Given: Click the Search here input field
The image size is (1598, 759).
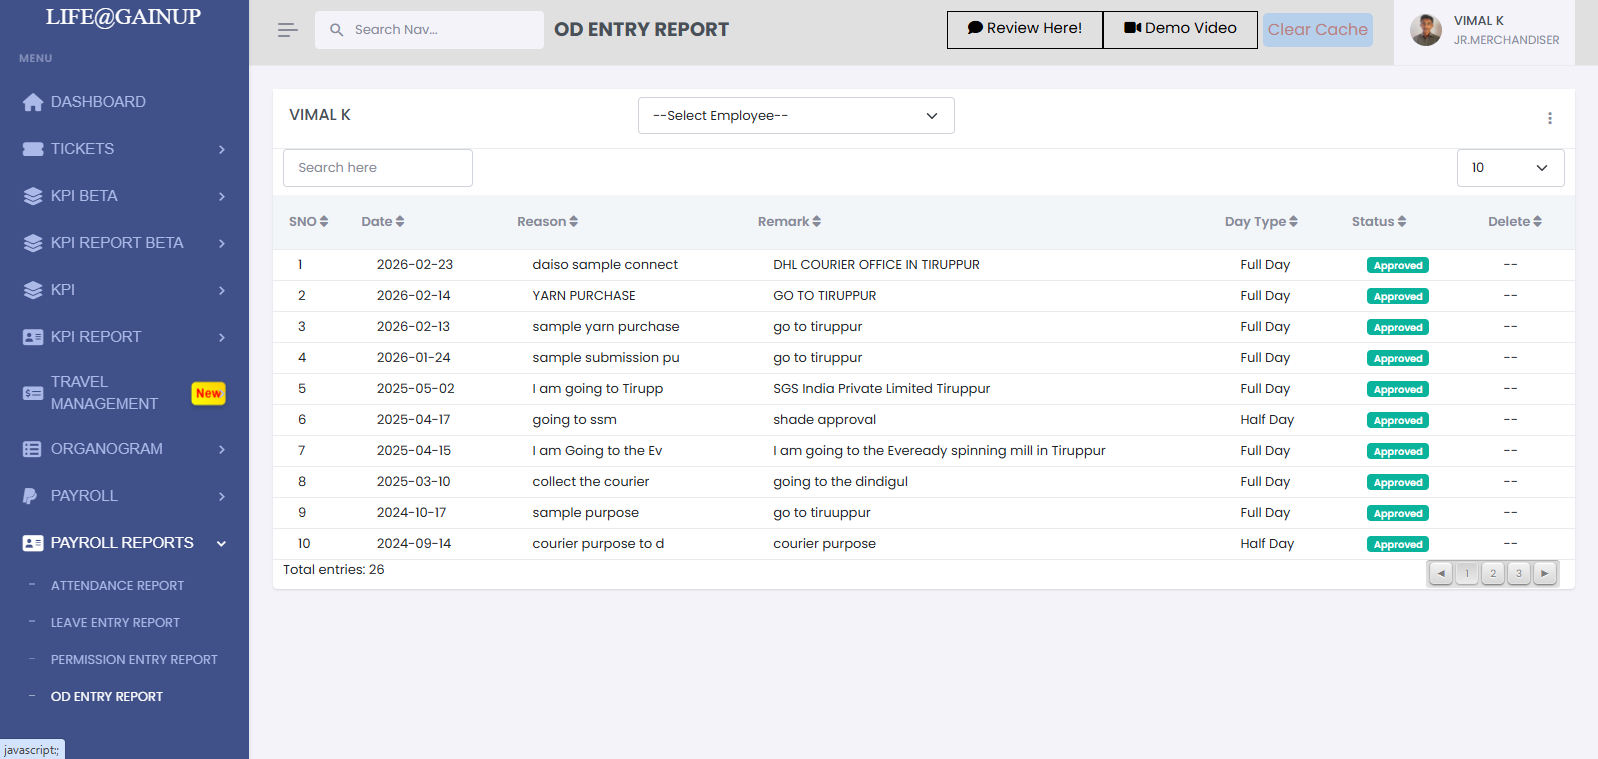Looking at the screenshot, I should pyautogui.click(x=377, y=168).
